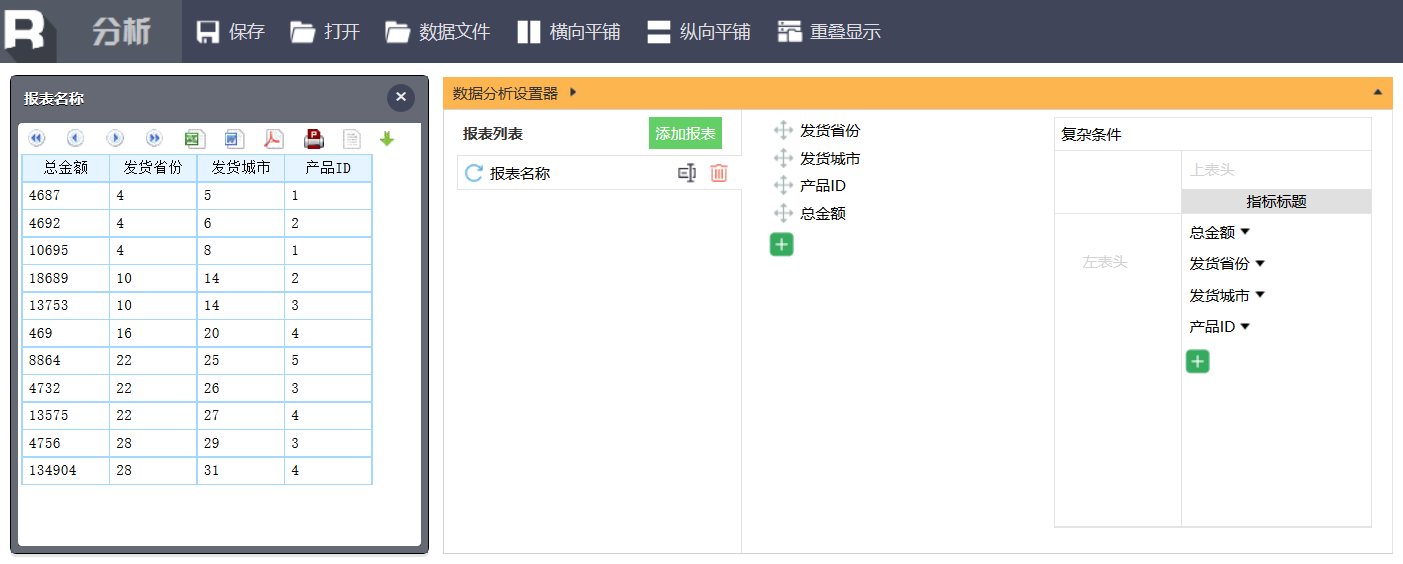
Task: Click the 发货省份 column header in the table
Action: 153,168
